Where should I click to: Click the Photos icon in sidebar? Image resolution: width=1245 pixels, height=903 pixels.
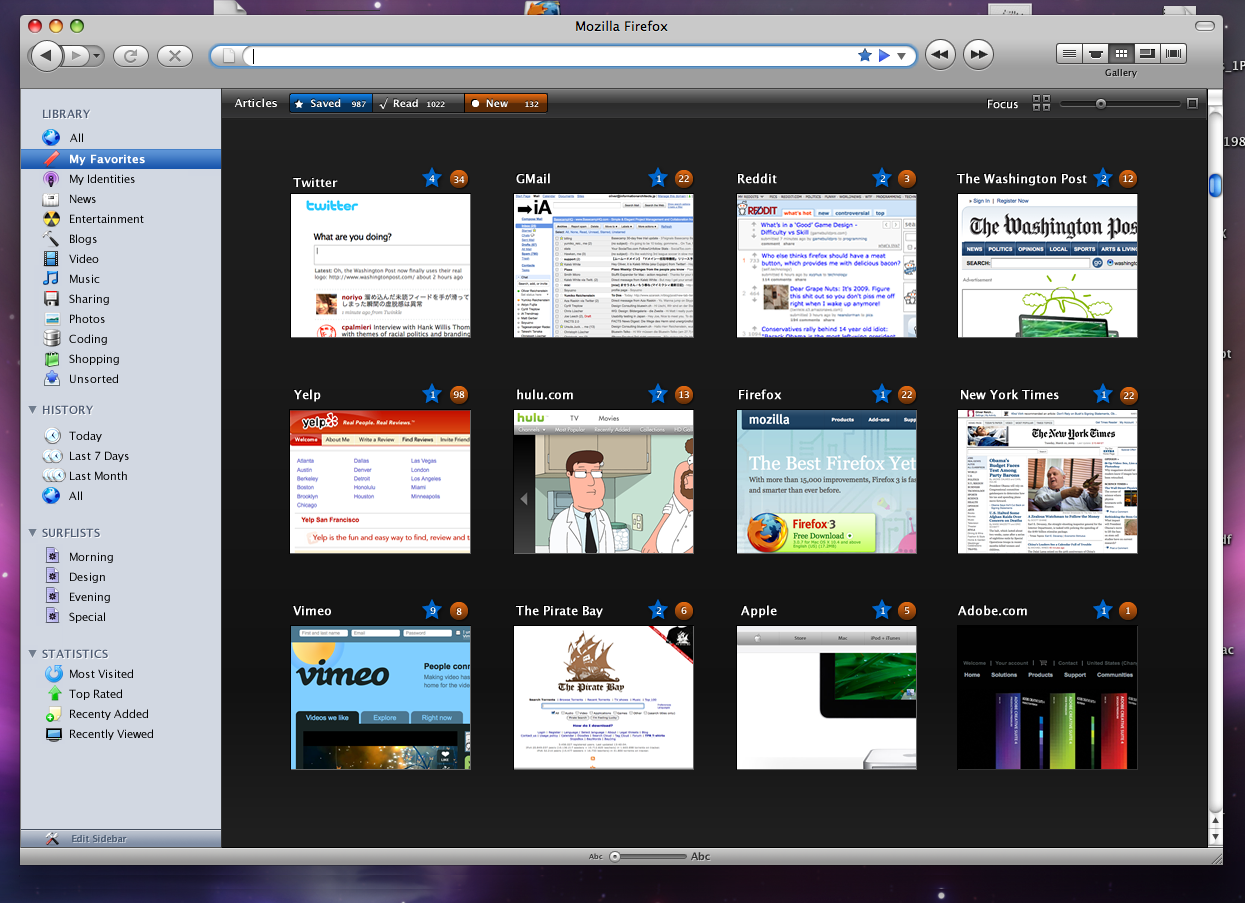click(51, 319)
